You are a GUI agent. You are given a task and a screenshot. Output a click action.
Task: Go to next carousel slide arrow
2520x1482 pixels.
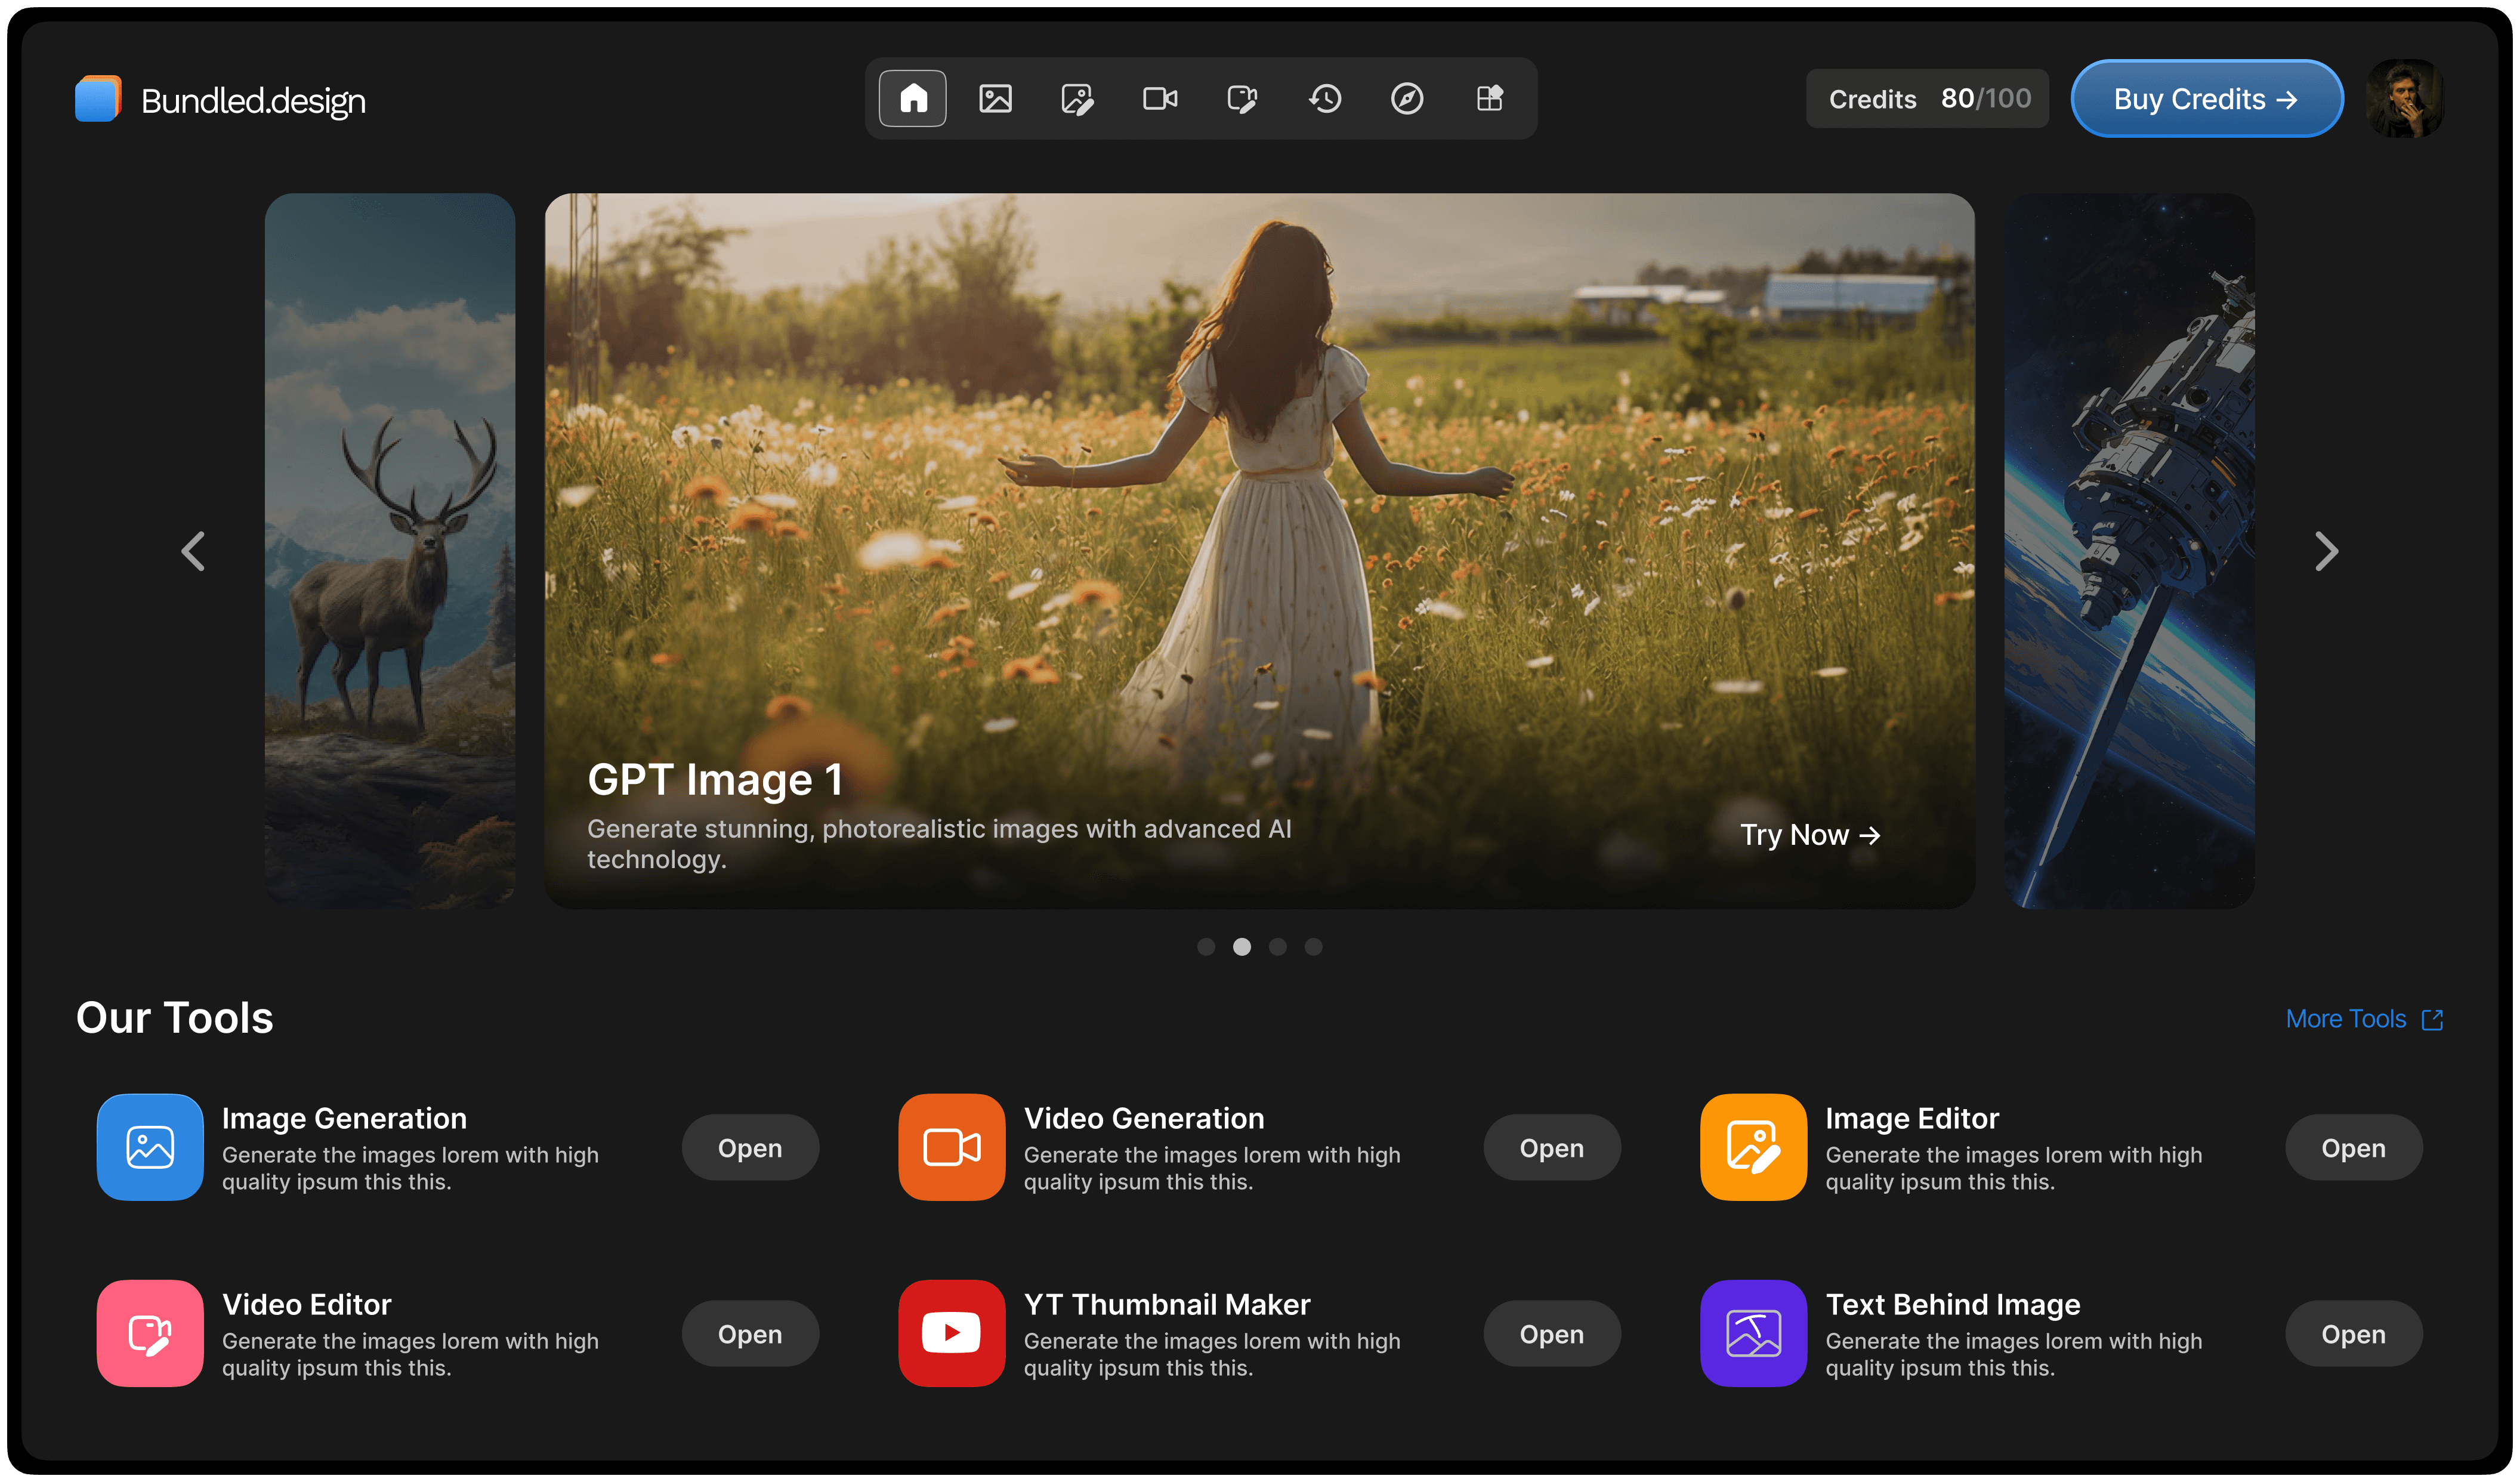[x=2326, y=551]
